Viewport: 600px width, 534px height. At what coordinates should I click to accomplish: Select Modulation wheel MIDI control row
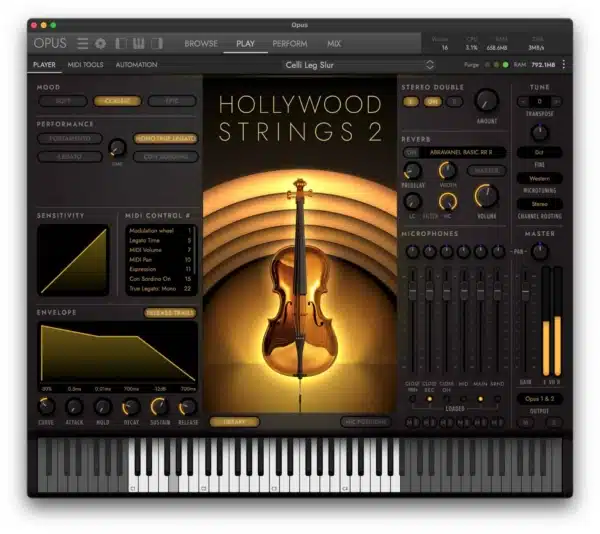(x=160, y=231)
